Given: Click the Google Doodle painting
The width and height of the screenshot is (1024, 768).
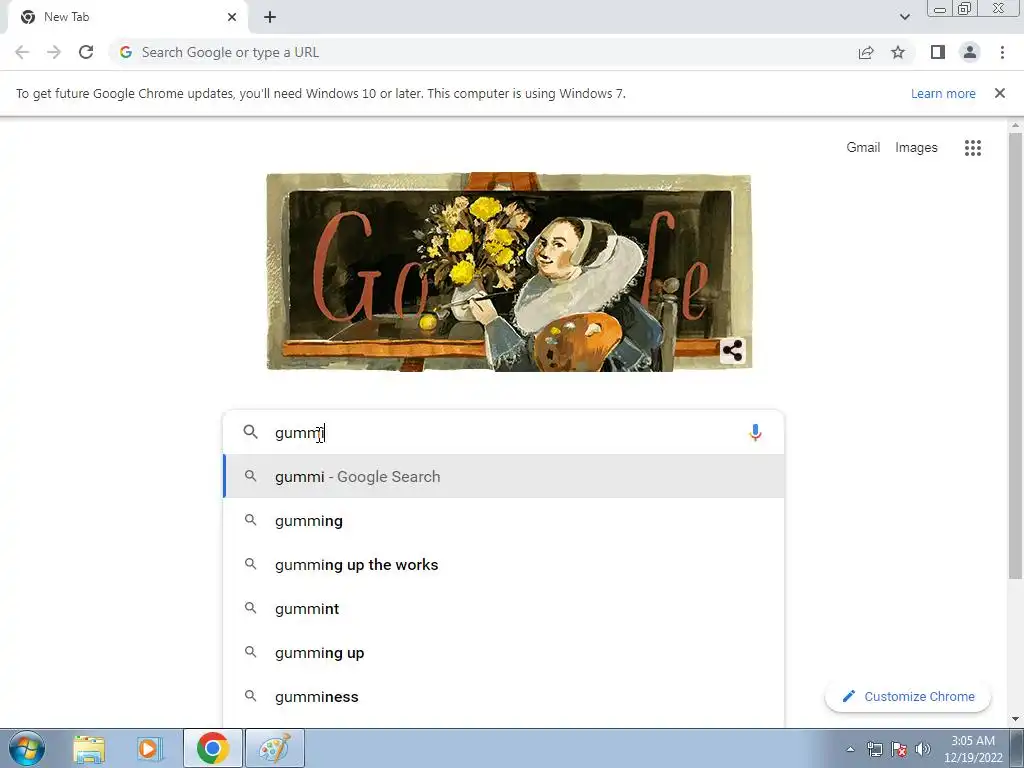Looking at the screenshot, I should pyautogui.click(x=509, y=272).
